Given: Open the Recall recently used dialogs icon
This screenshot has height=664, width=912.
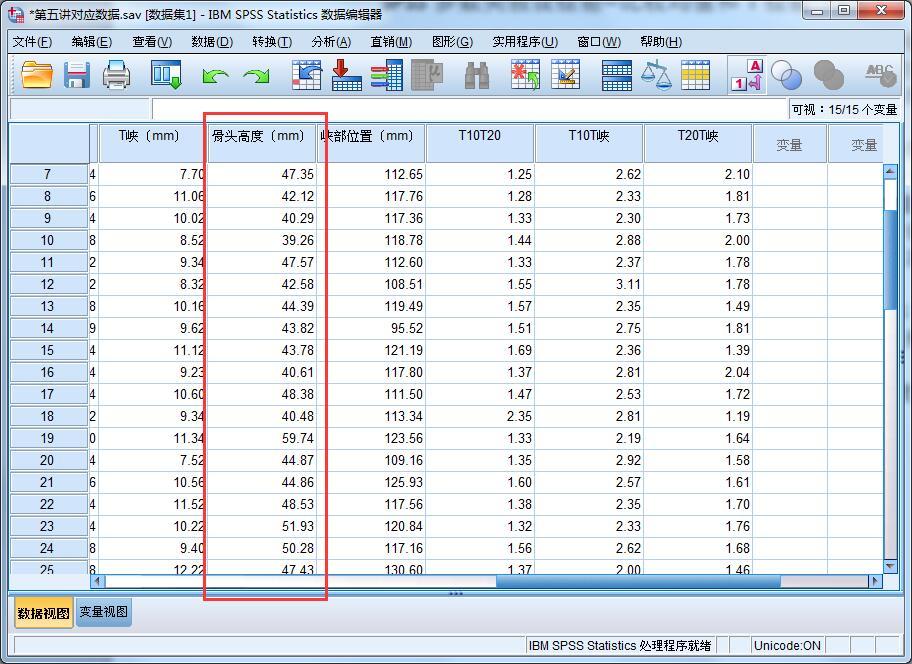Looking at the screenshot, I should [x=167, y=75].
